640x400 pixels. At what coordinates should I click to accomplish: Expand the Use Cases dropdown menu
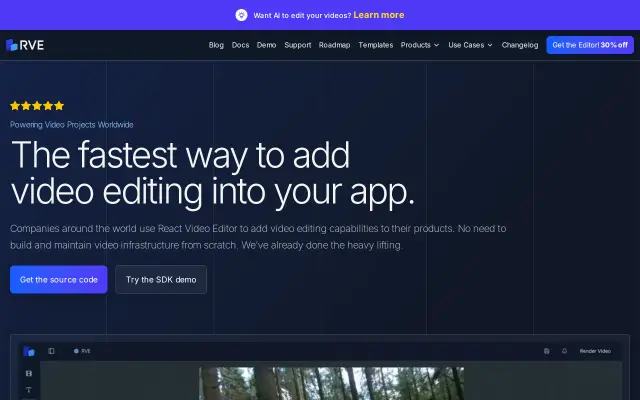(470, 45)
